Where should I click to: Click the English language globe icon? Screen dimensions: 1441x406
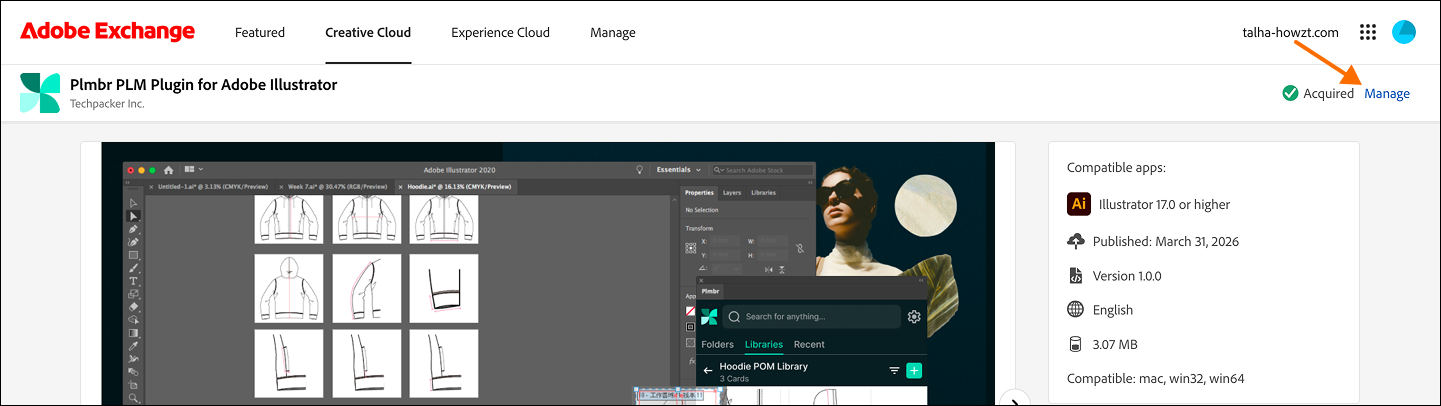1076,309
